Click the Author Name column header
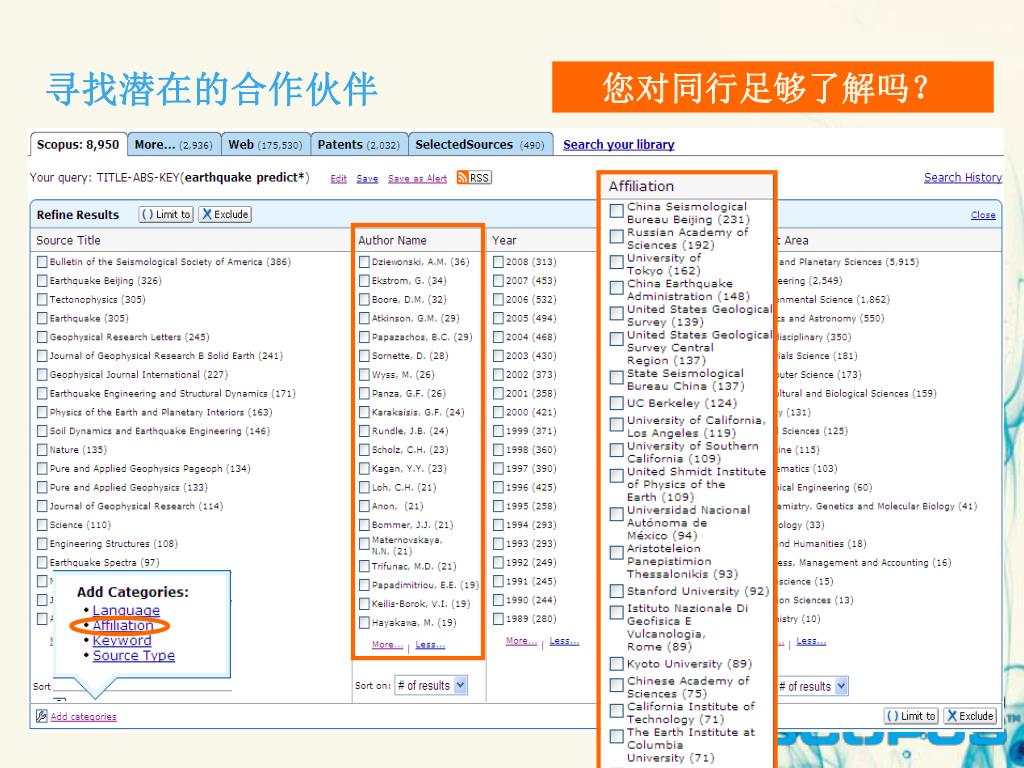The image size is (1024, 768). pyautogui.click(x=392, y=240)
